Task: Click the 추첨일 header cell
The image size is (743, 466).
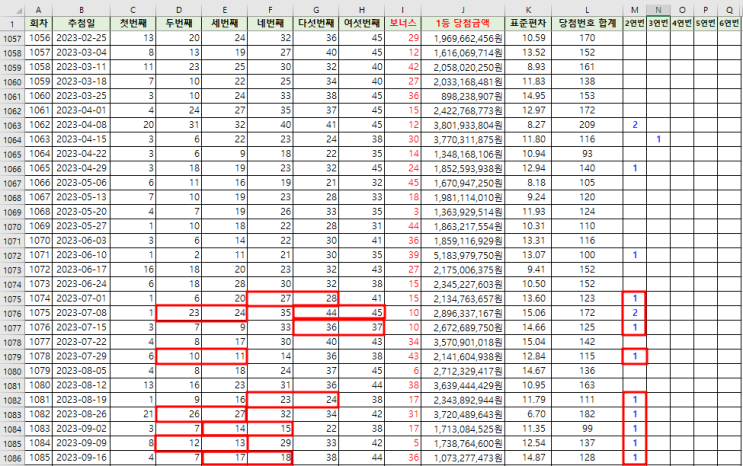Action: [82, 23]
